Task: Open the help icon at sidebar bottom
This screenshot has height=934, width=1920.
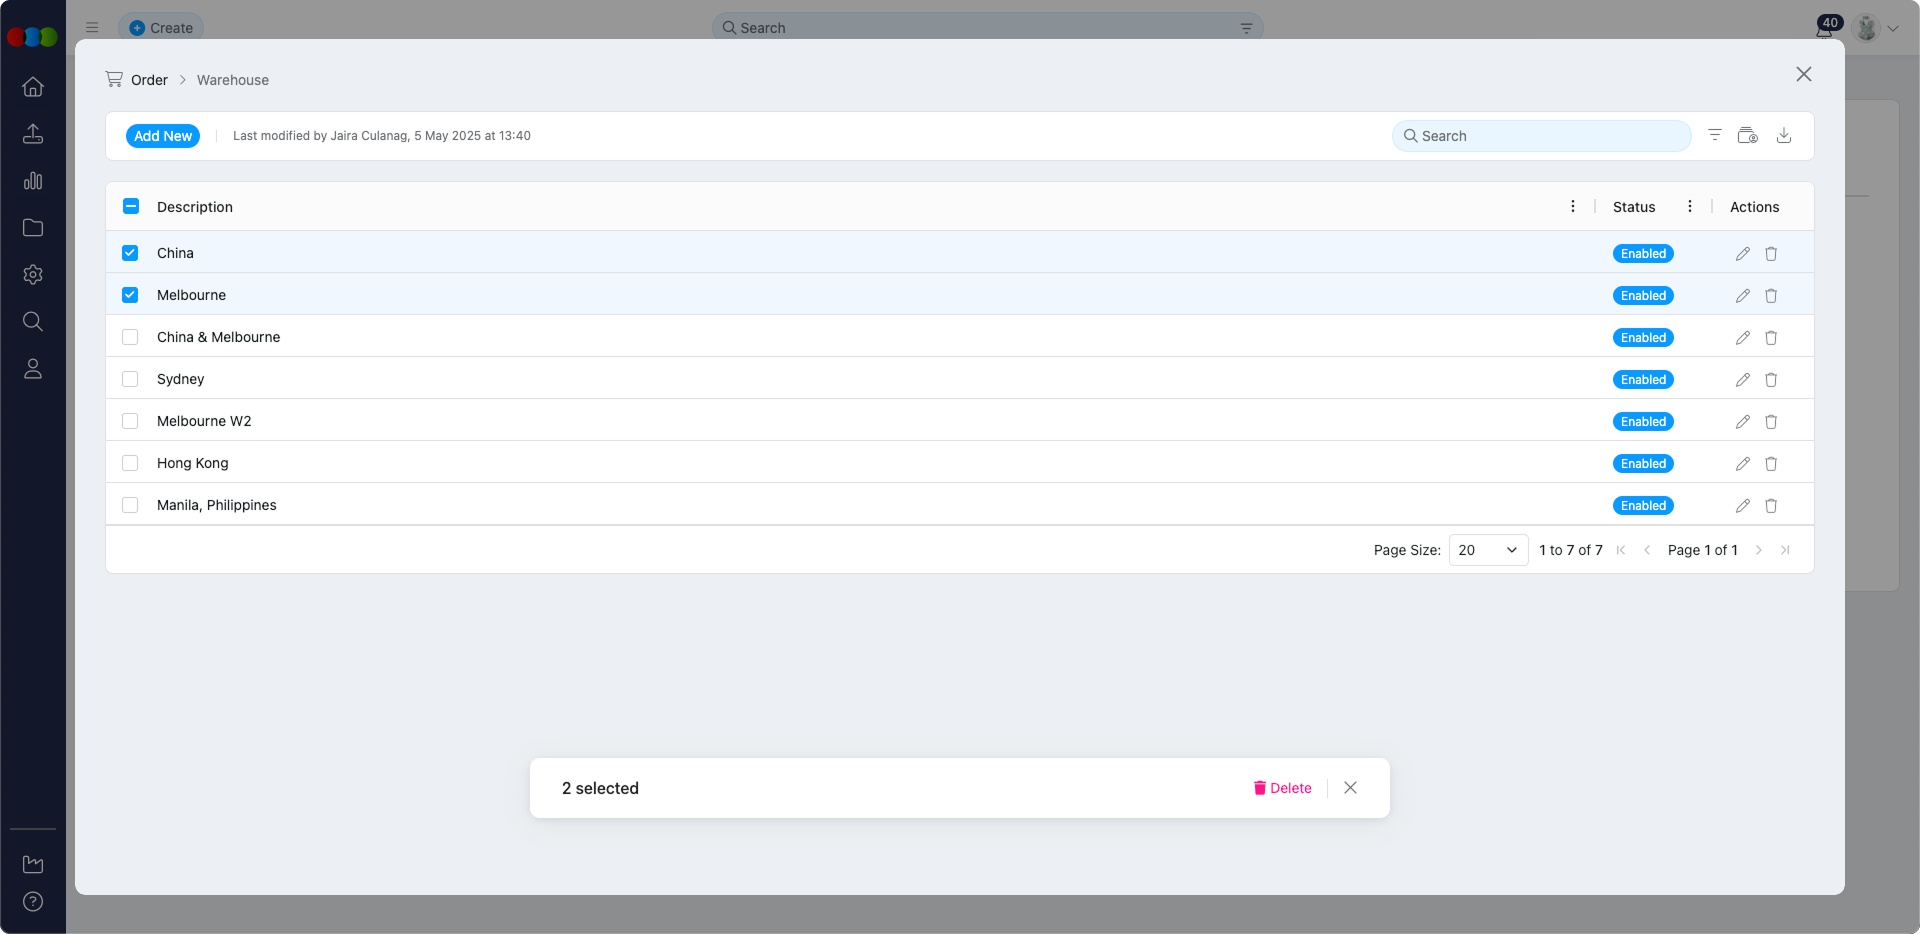Action: (x=33, y=901)
